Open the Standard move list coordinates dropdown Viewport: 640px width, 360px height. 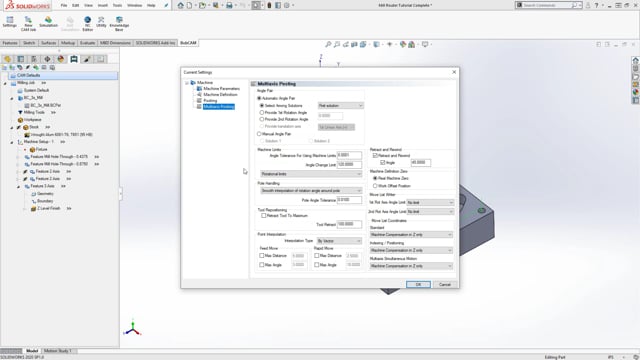[x=411, y=235]
